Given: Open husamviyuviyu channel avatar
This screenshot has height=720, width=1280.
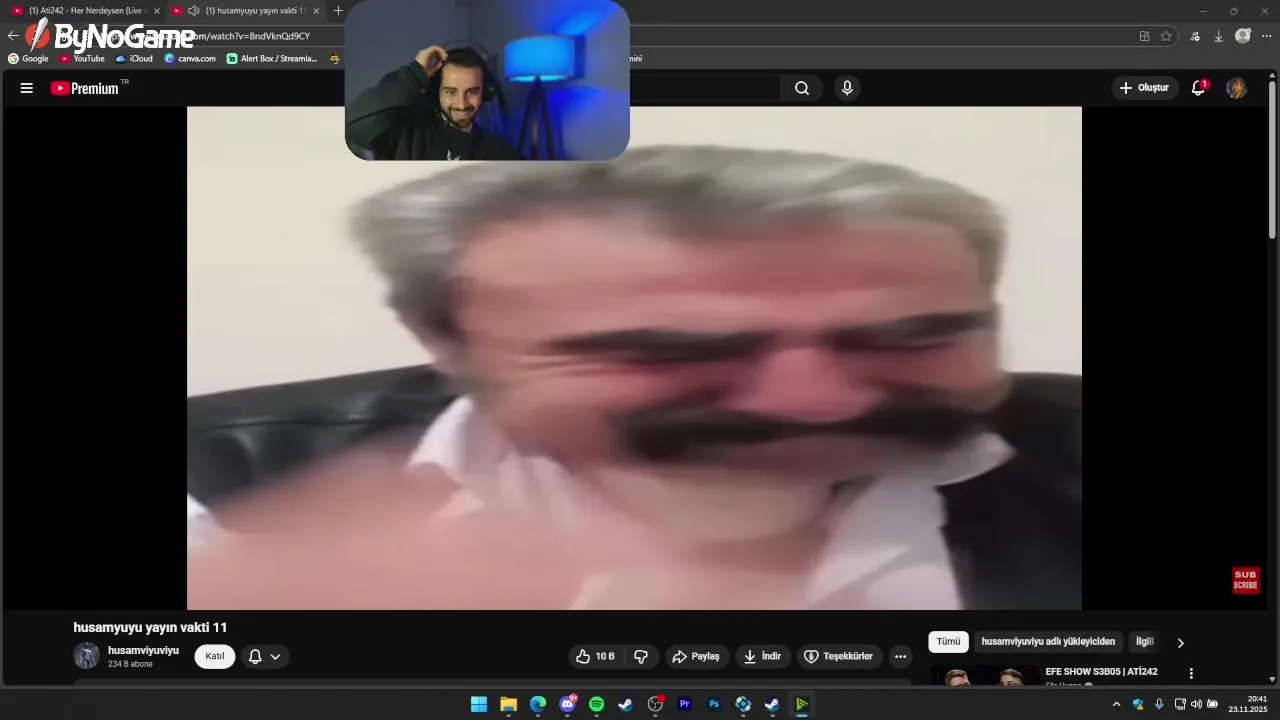Looking at the screenshot, I should tap(87, 656).
